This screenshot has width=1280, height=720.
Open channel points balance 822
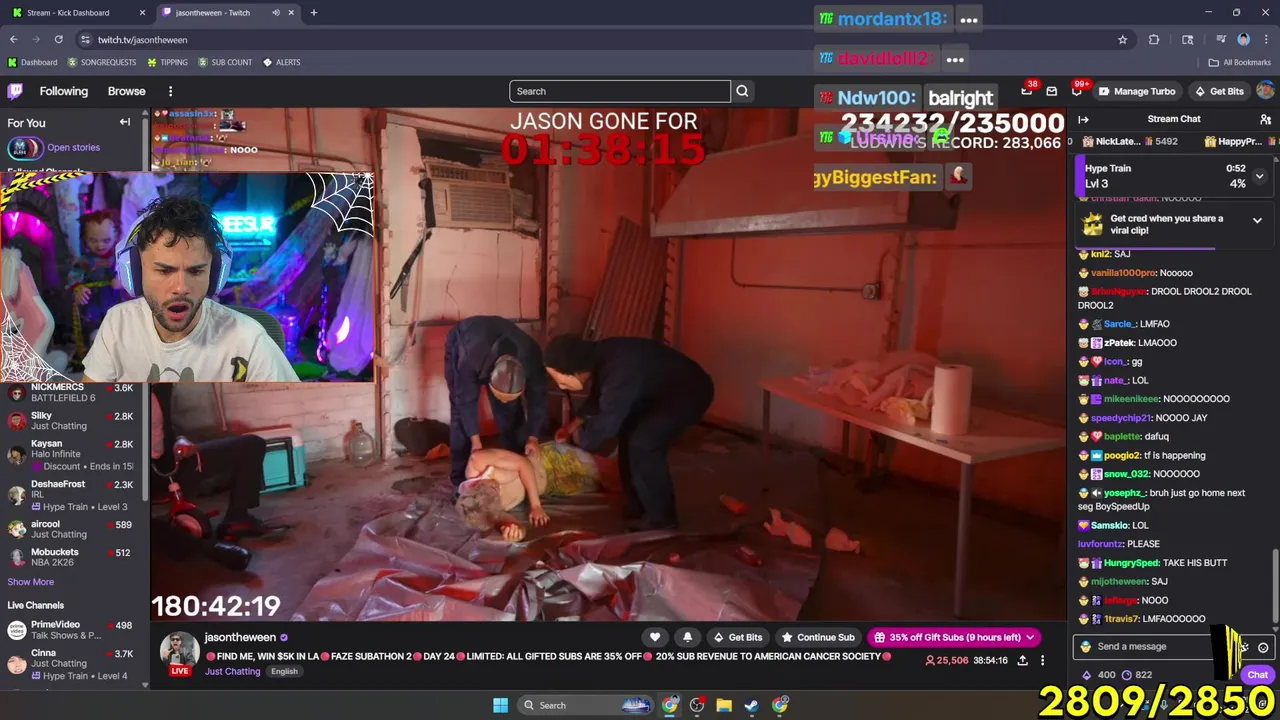click(x=1137, y=675)
